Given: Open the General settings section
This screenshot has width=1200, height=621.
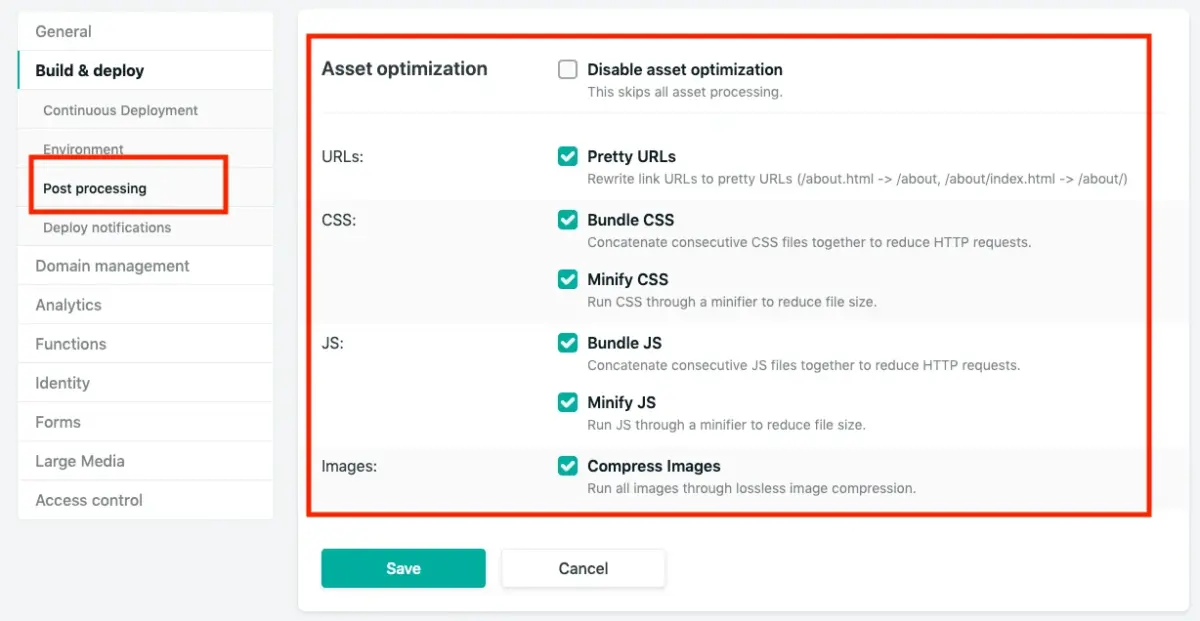Looking at the screenshot, I should [x=64, y=31].
